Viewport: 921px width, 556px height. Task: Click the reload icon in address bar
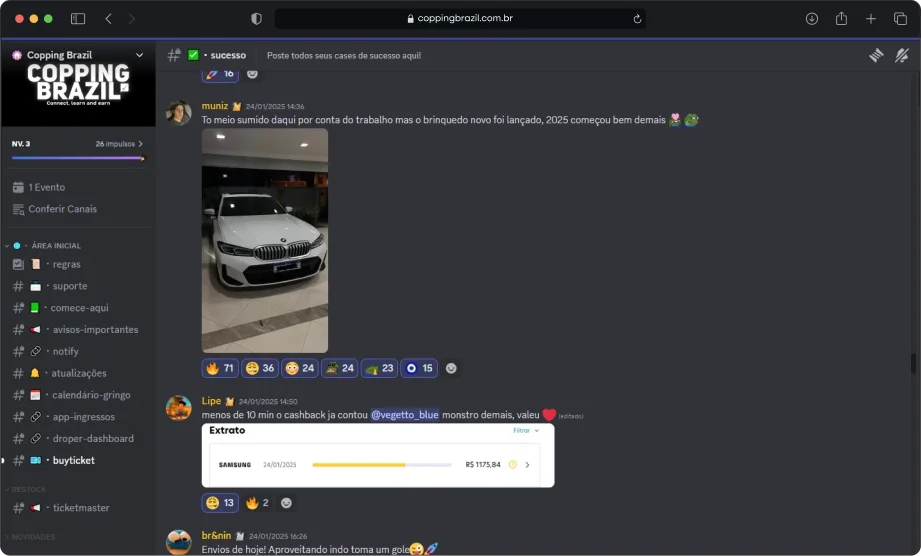(637, 19)
